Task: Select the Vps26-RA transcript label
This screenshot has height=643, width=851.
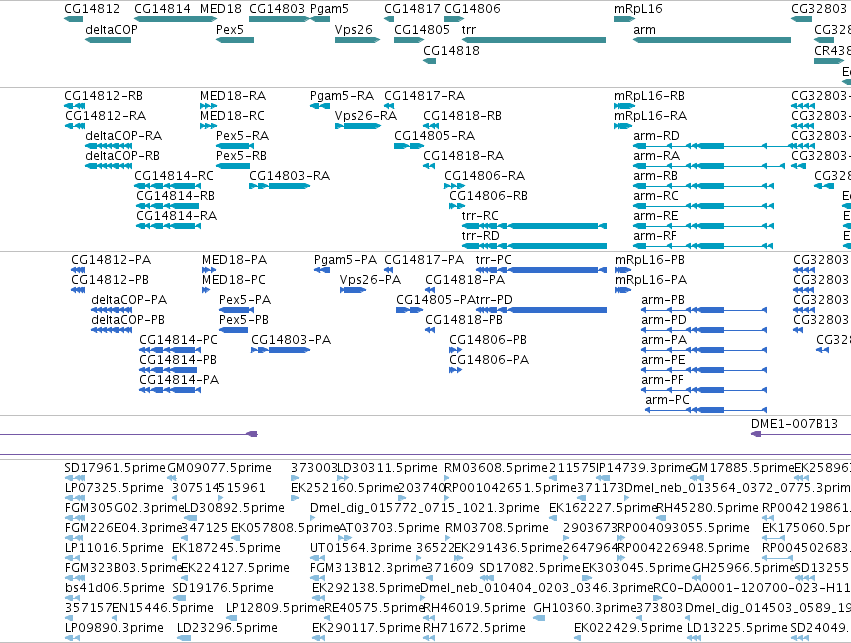Action: [x=366, y=116]
